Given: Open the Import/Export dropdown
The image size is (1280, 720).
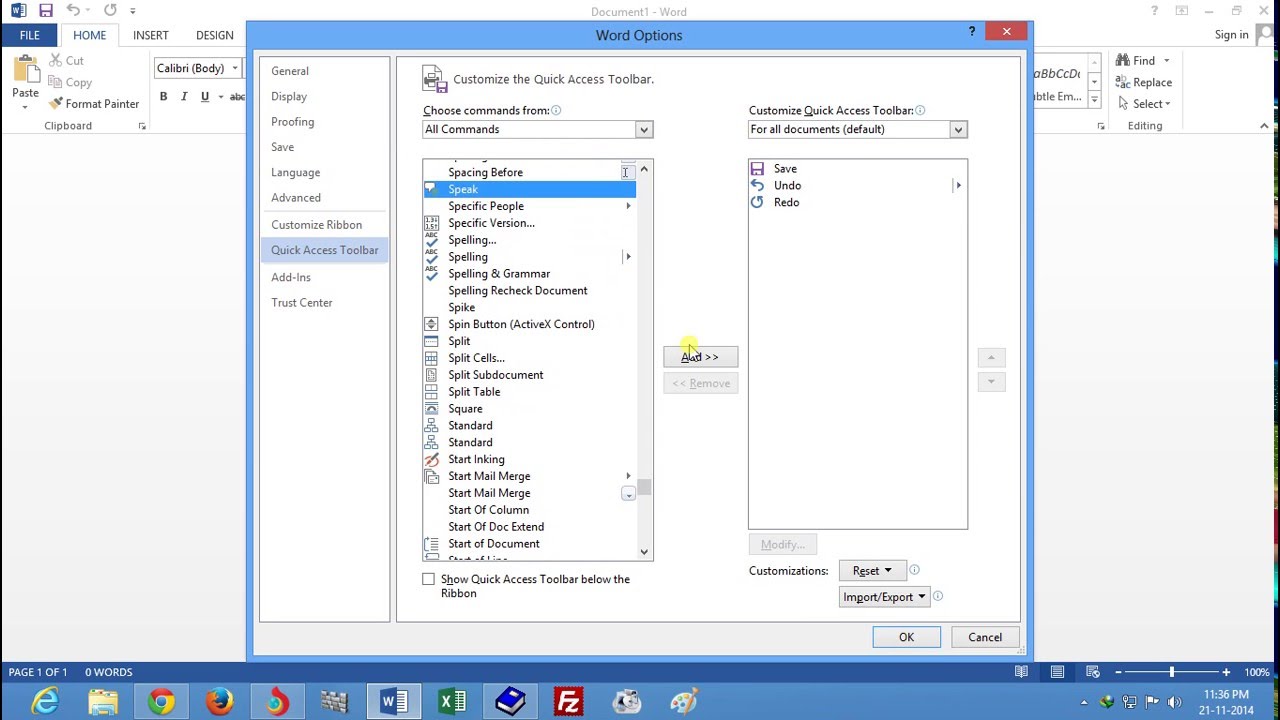Looking at the screenshot, I should click(884, 596).
